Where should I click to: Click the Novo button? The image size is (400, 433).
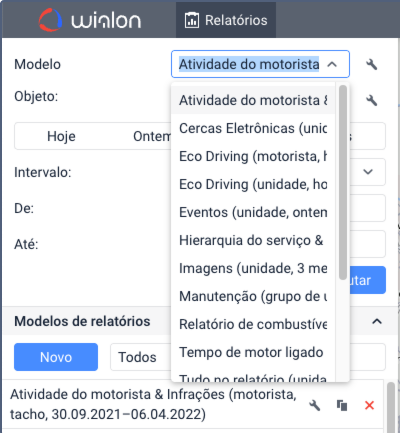point(56,357)
